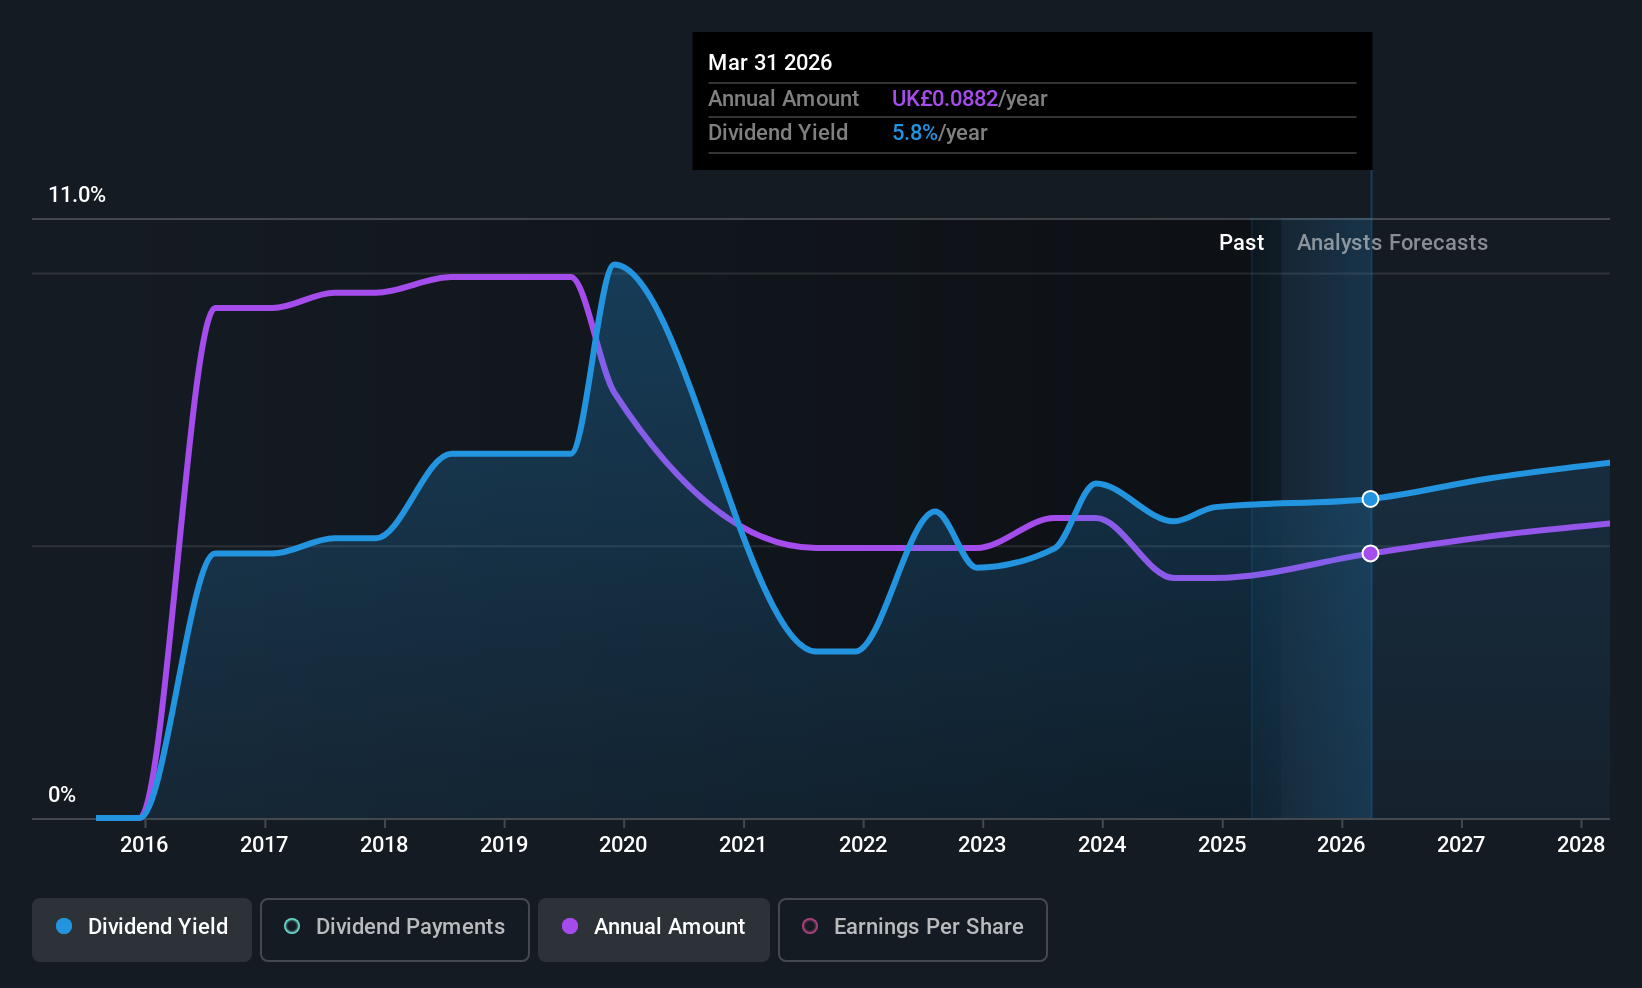The height and width of the screenshot is (988, 1642).
Task: Click the 0% y-axis label
Action: pos(62,795)
